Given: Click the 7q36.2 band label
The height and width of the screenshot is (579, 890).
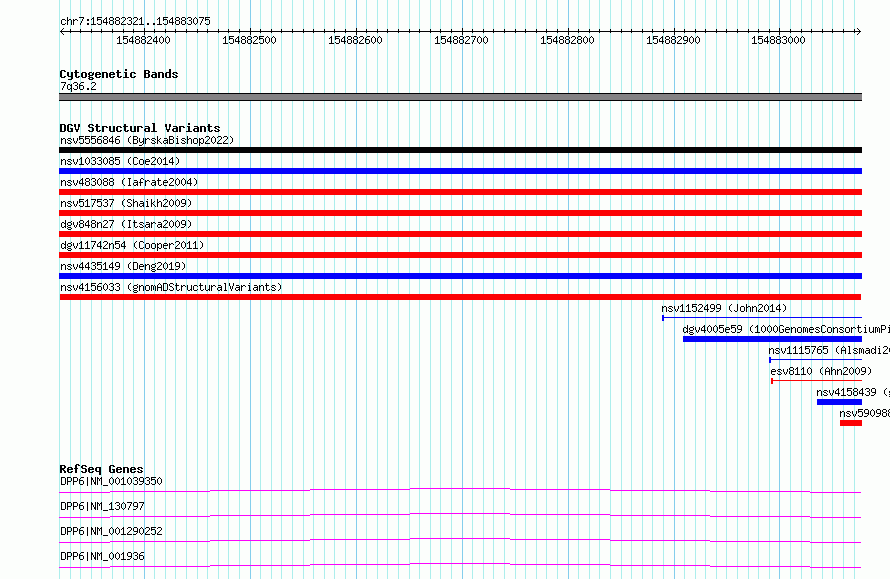Looking at the screenshot, I should click(78, 86).
